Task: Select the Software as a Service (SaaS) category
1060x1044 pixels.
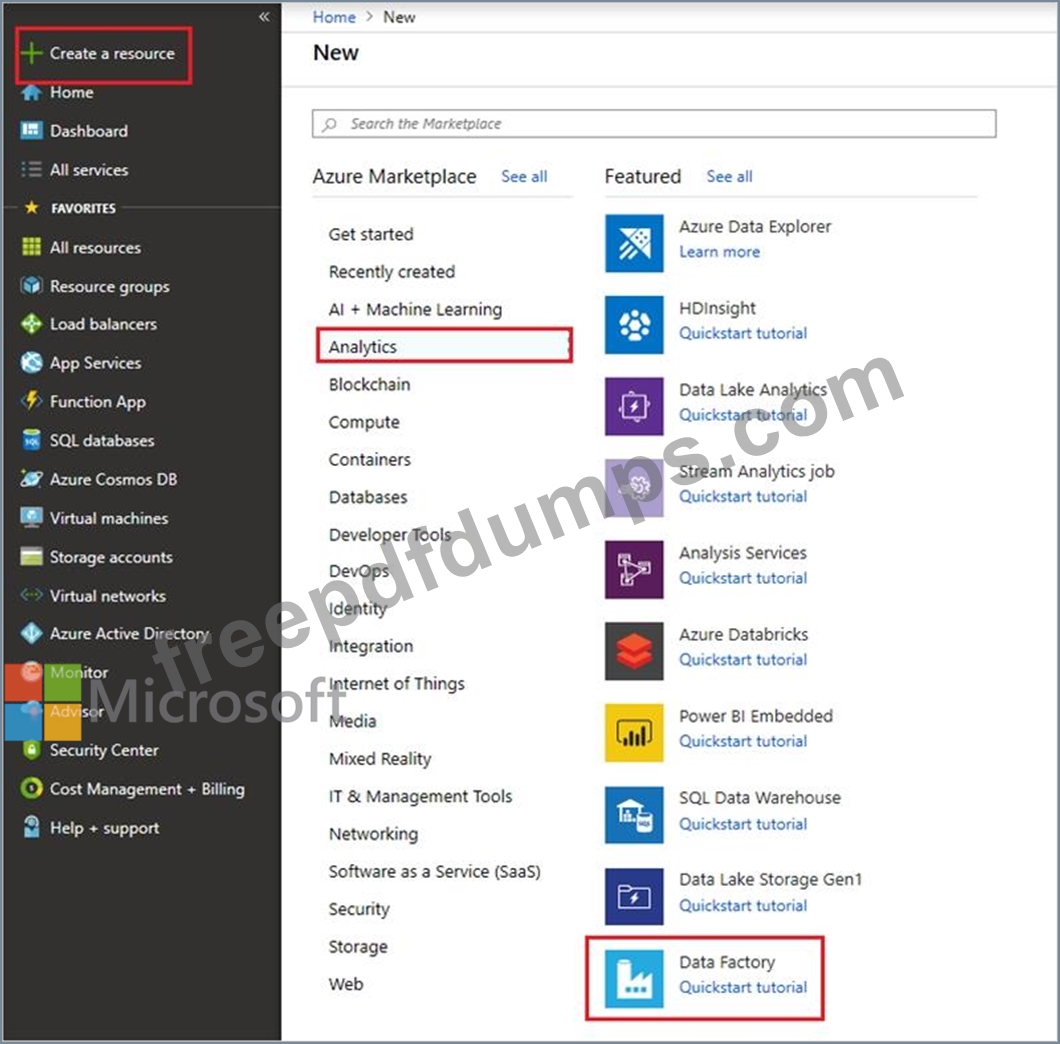Action: click(x=435, y=871)
